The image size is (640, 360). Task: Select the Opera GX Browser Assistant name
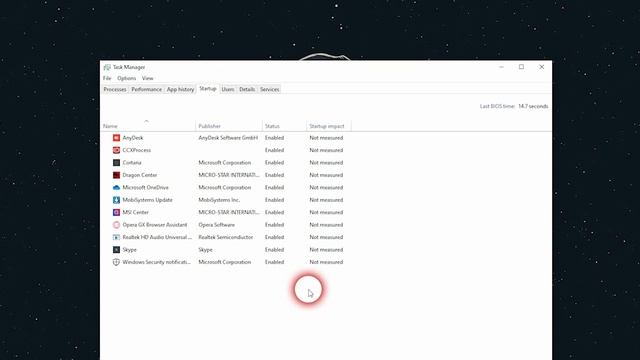click(x=155, y=225)
